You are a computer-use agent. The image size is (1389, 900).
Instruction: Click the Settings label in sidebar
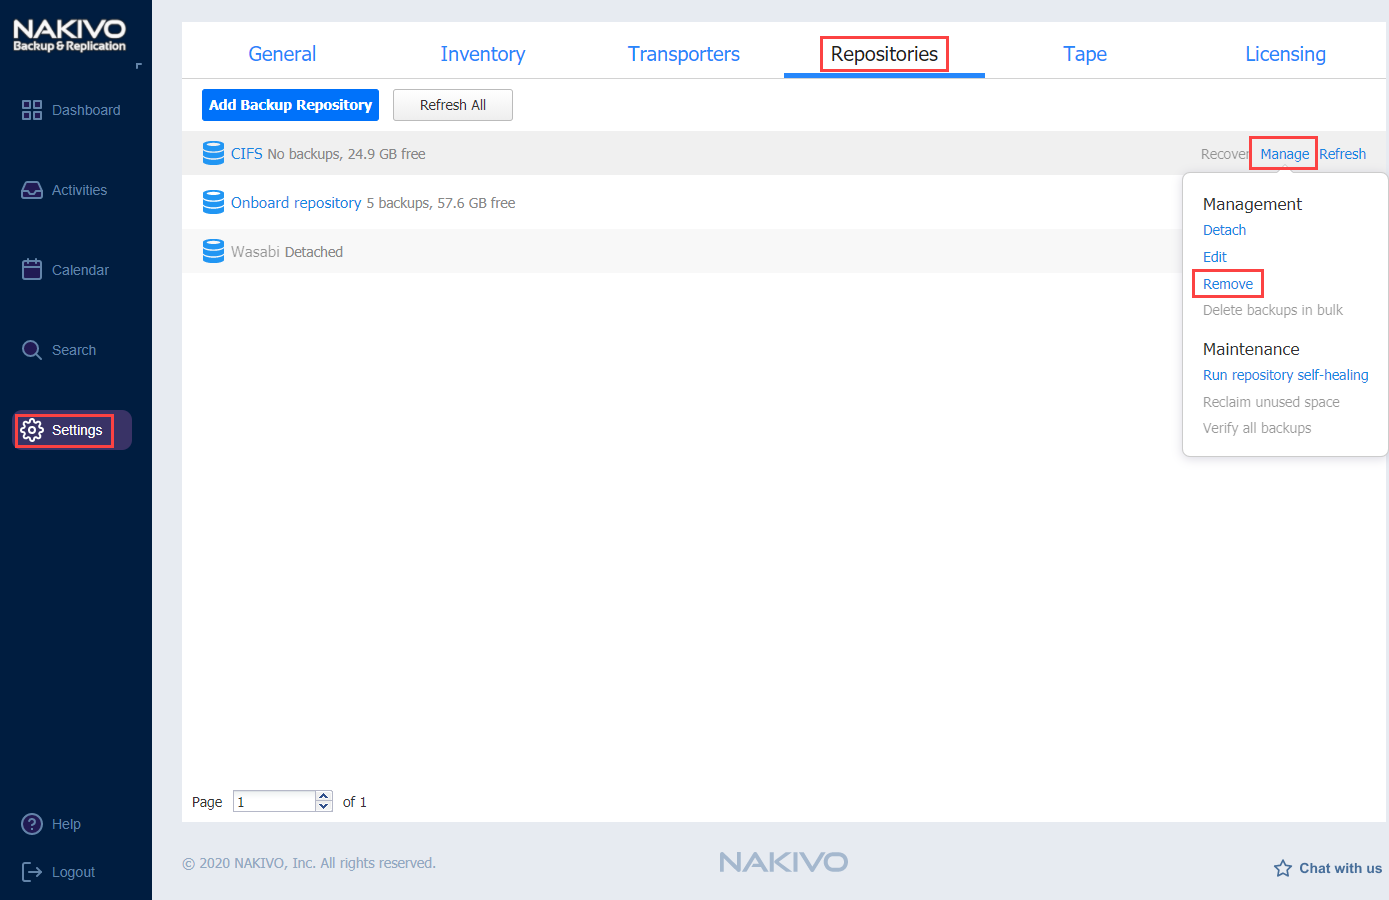coord(77,430)
